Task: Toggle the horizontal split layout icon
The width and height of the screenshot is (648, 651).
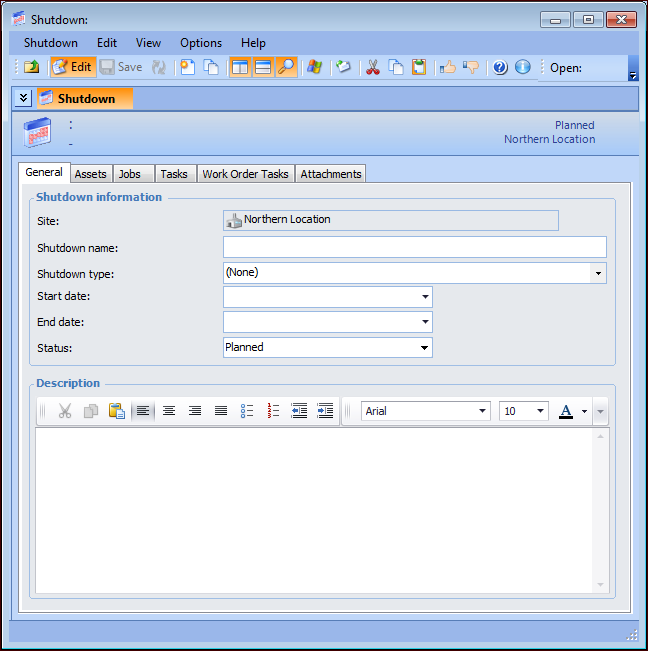Action: click(263, 67)
